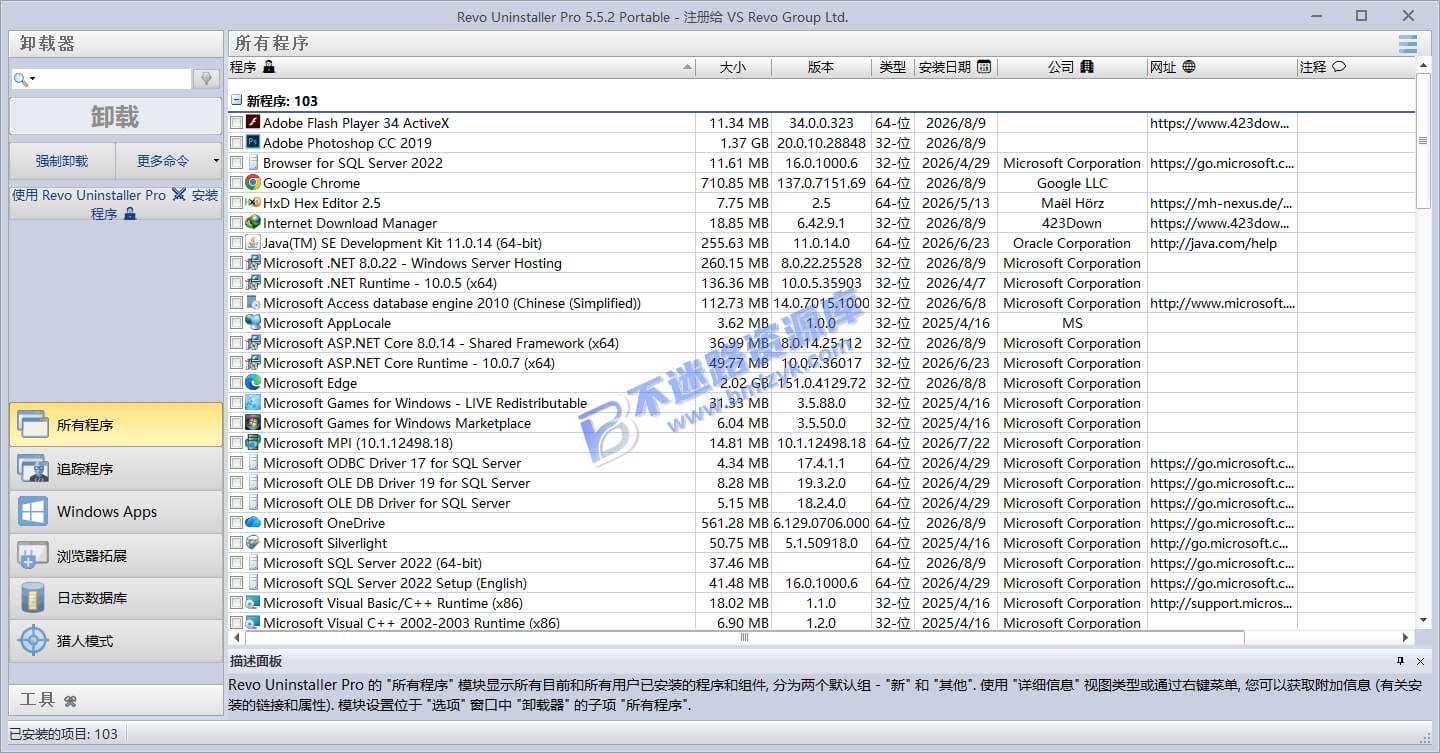This screenshot has height=753, width=1440.
Task: Click the Microsoft .NET 8.0.22 Hosting icon
Action: (253, 263)
